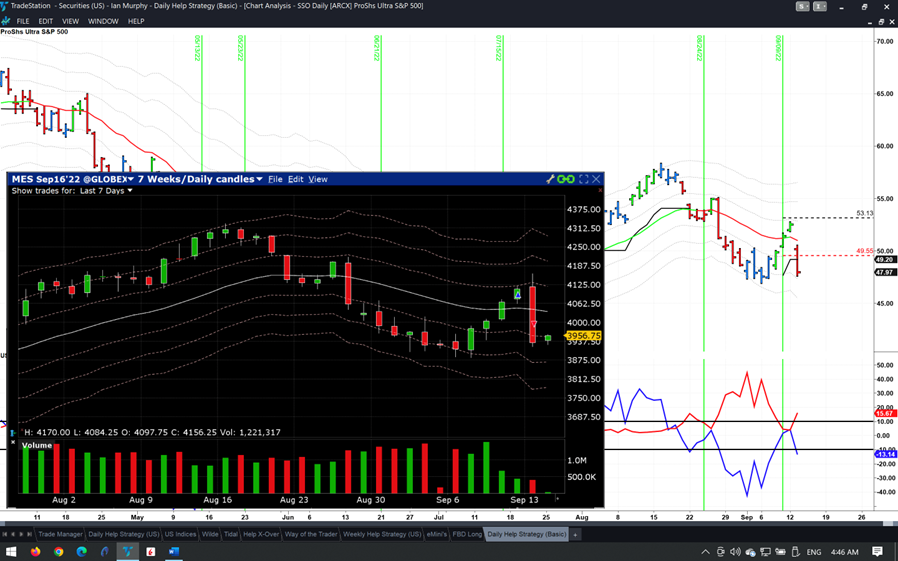Switch to the Trade Manager workspace tab

(x=60, y=534)
